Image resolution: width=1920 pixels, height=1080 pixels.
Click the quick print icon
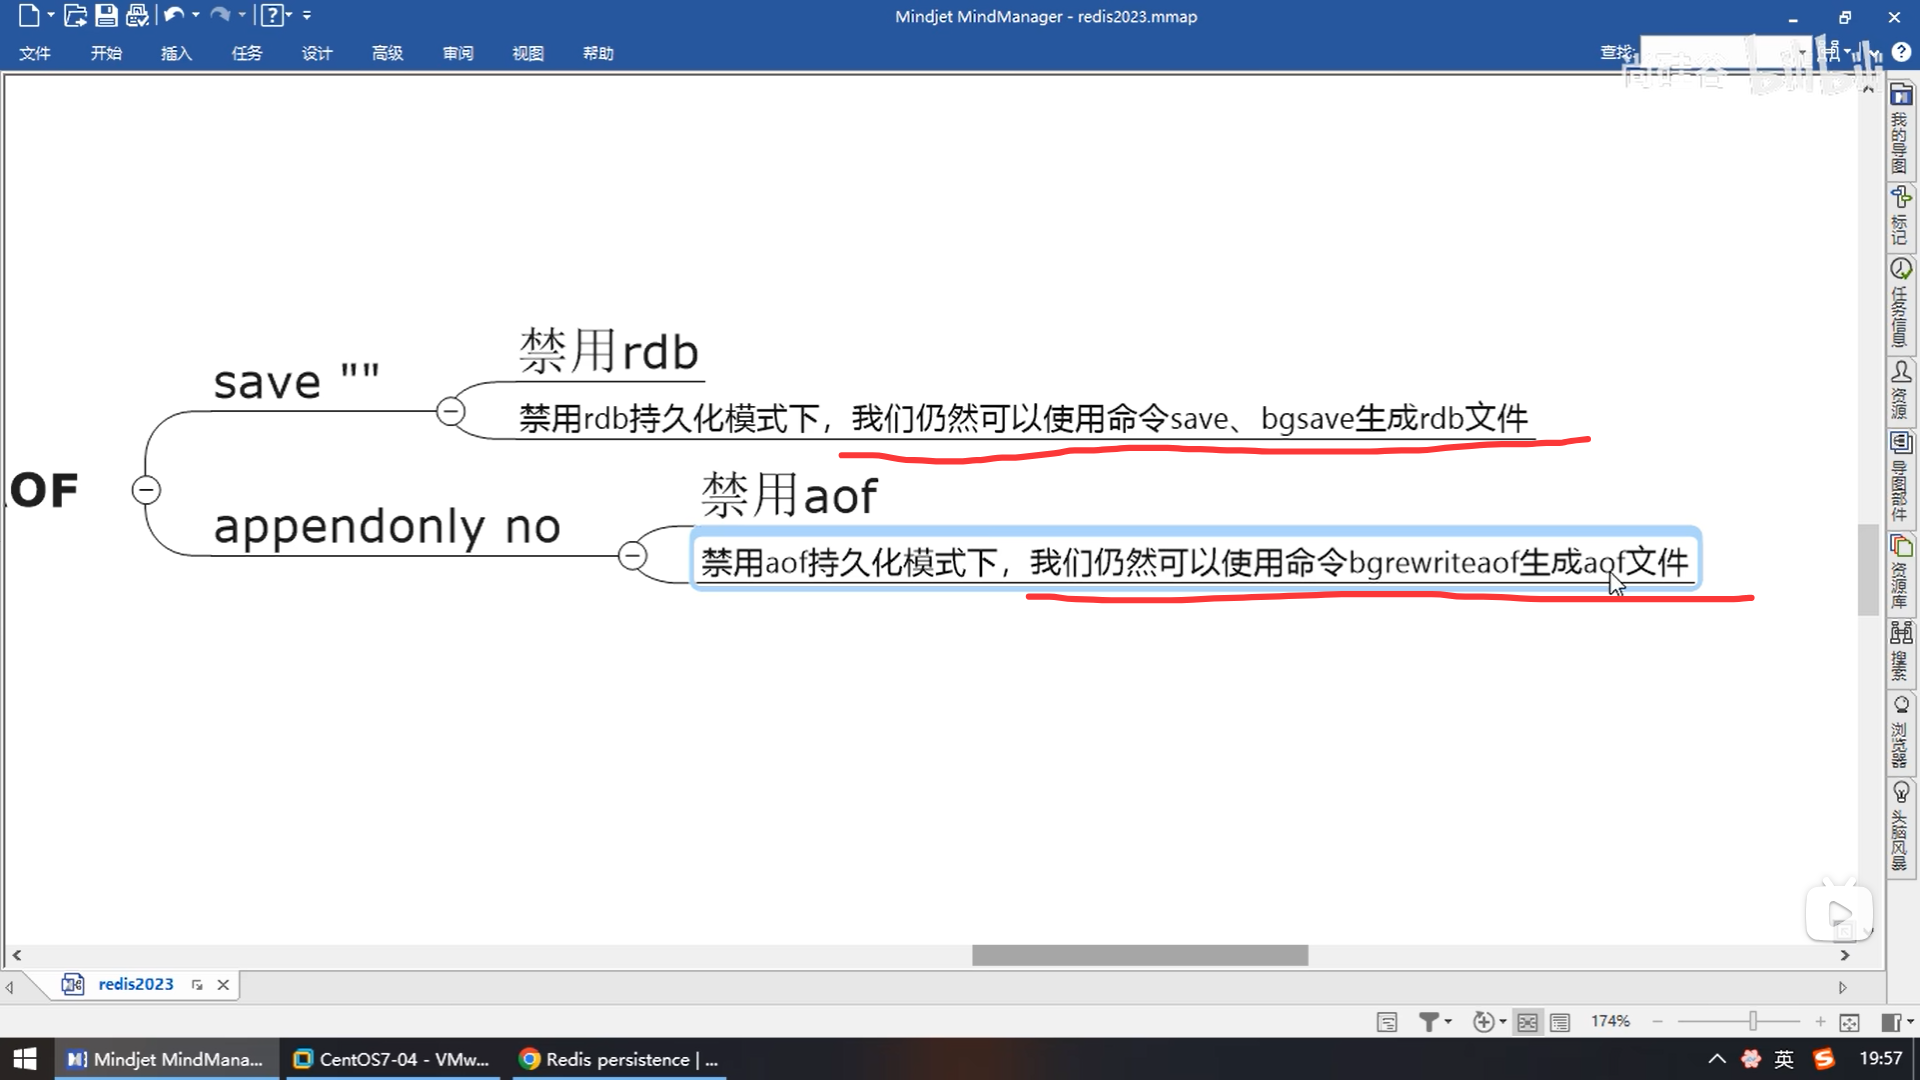pyautogui.click(x=137, y=15)
